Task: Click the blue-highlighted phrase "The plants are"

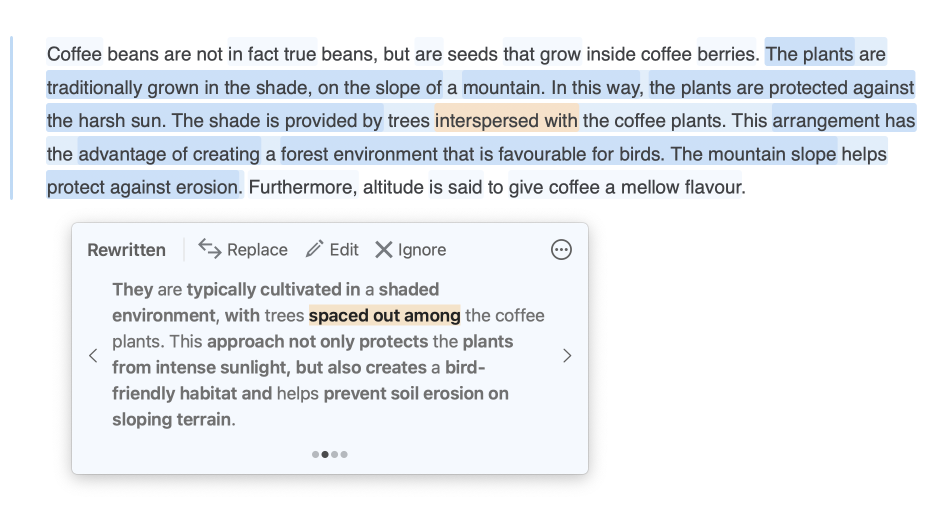Action: coord(825,53)
